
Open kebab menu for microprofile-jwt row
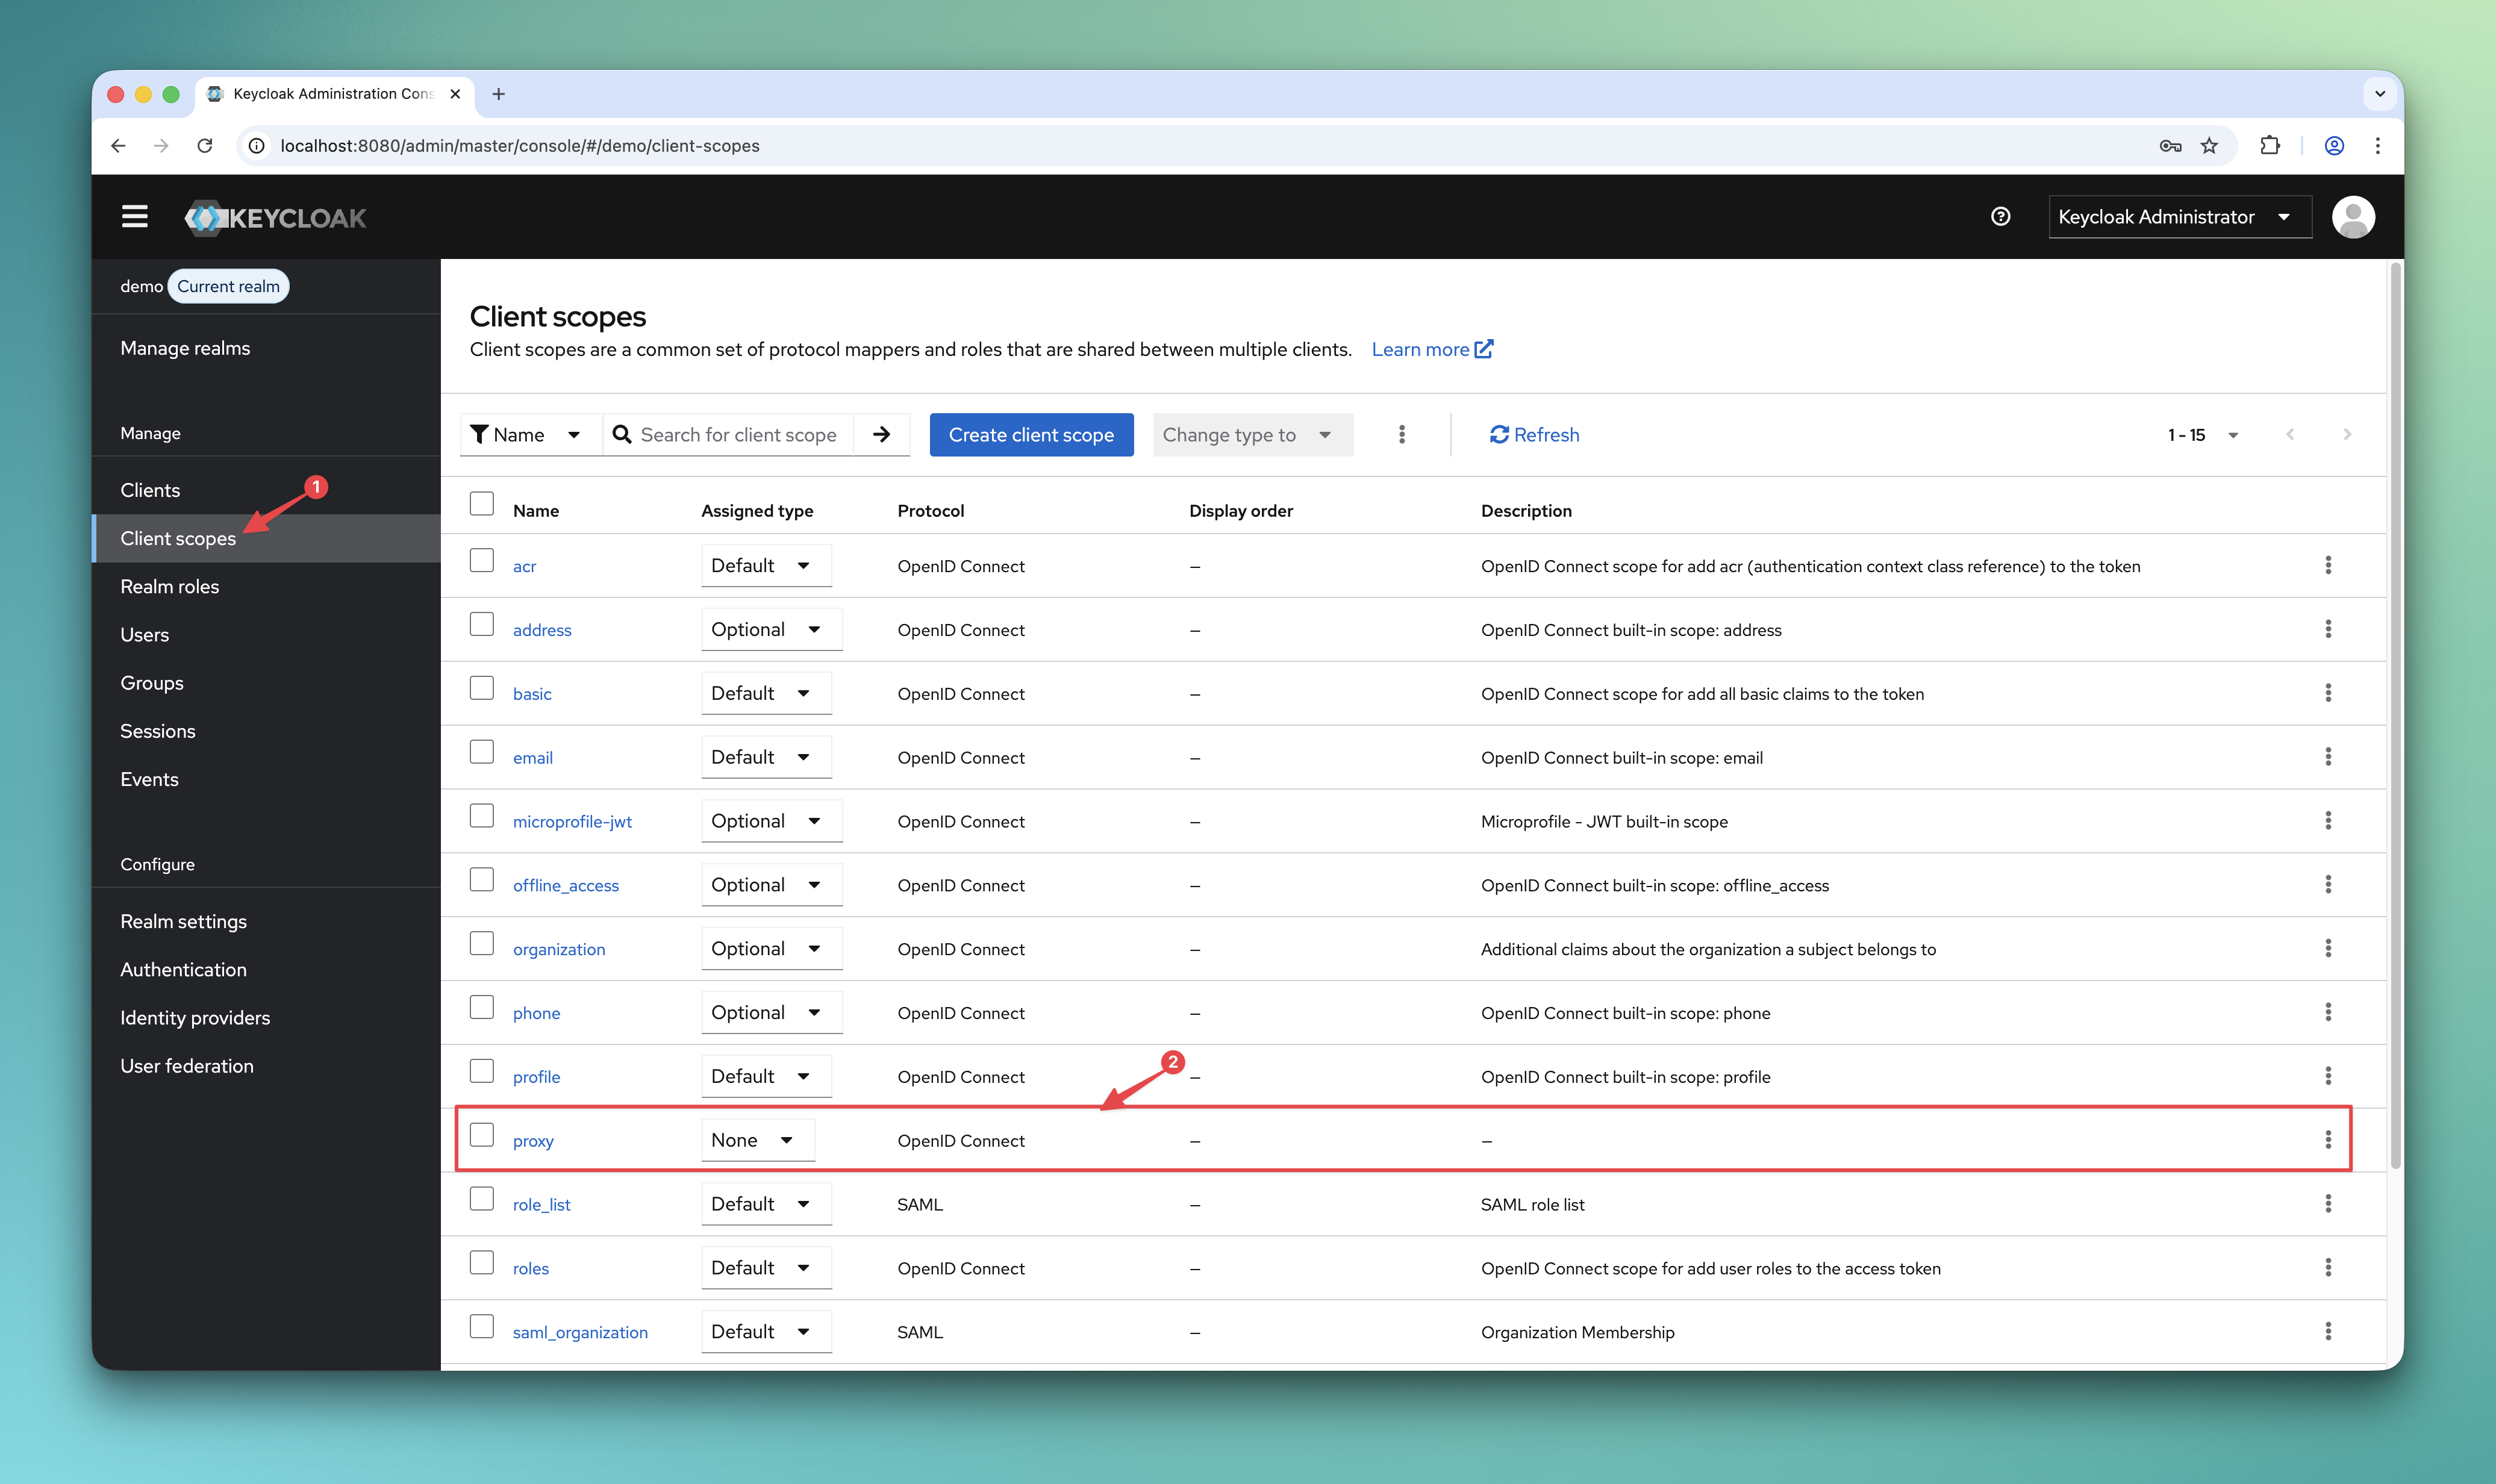pos(2328,821)
